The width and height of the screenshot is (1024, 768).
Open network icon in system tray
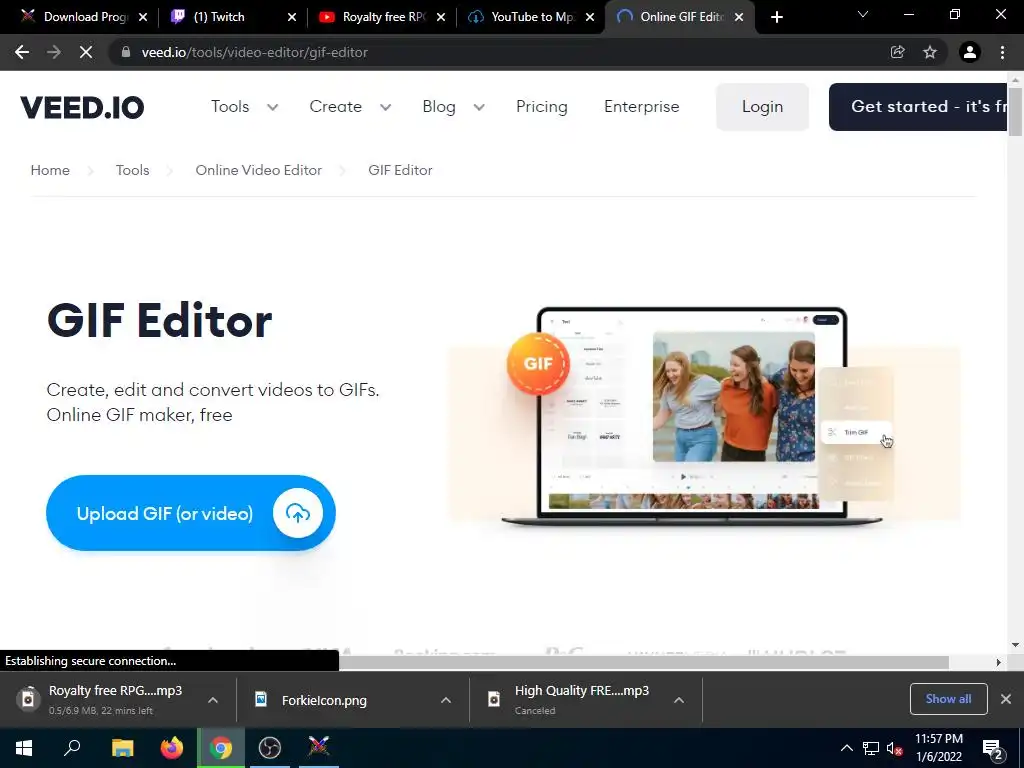click(871, 748)
